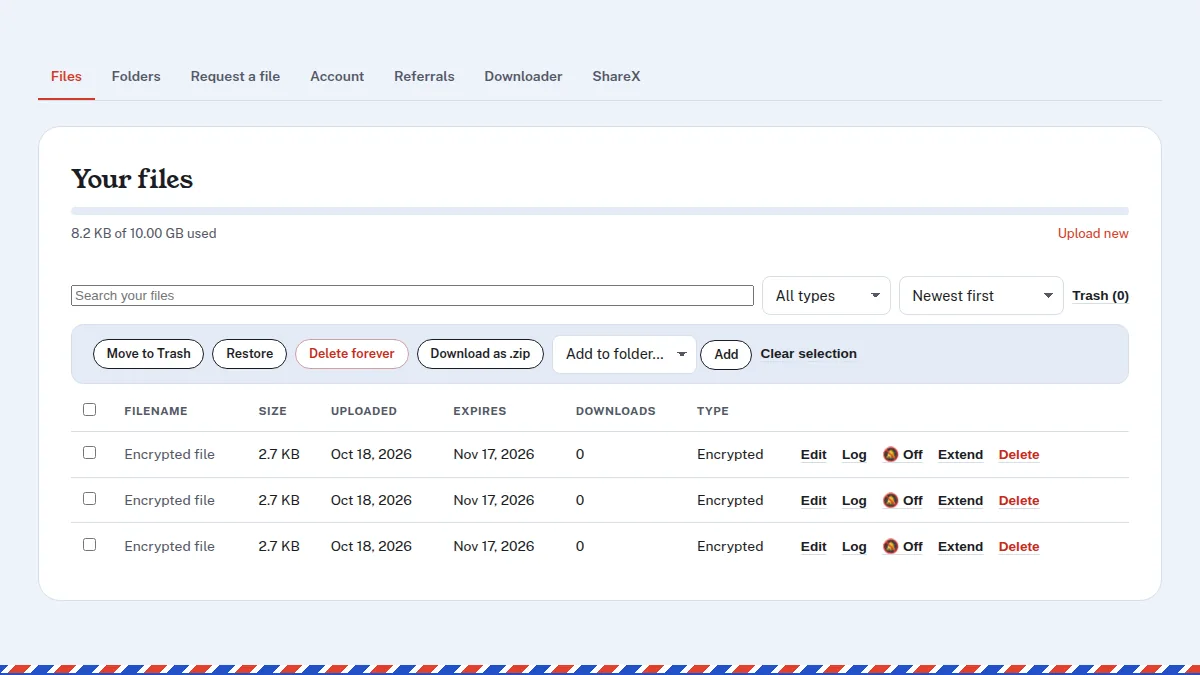Toggle notification bell in second file row
The image size is (1200, 675).
tap(902, 500)
